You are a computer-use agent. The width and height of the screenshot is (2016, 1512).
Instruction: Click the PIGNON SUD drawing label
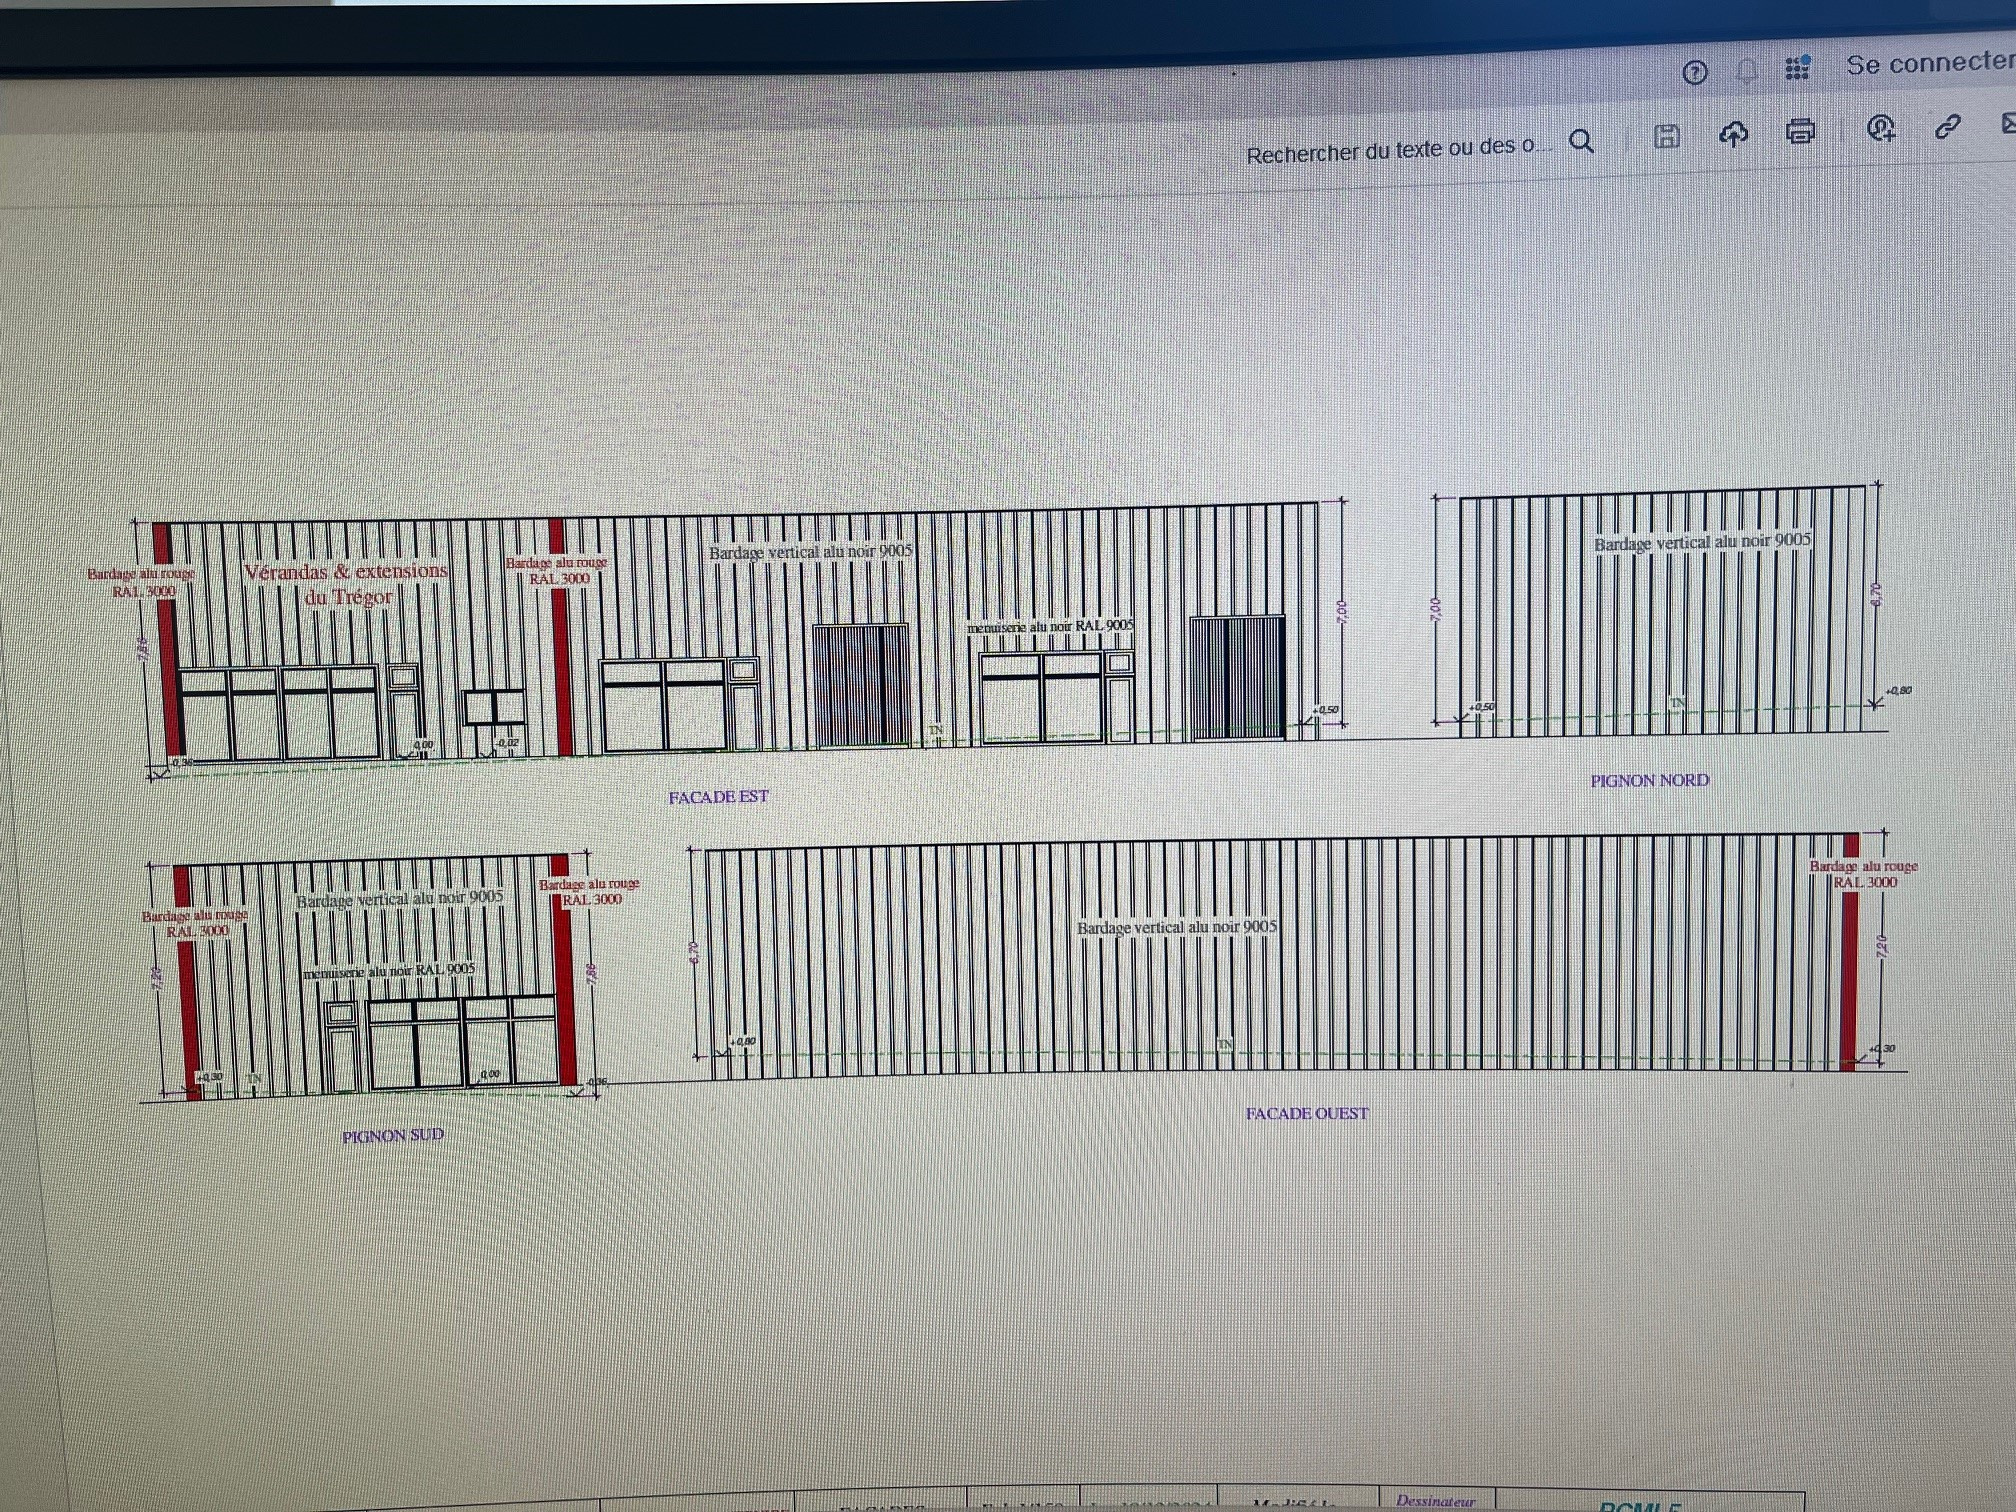(392, 1136)
